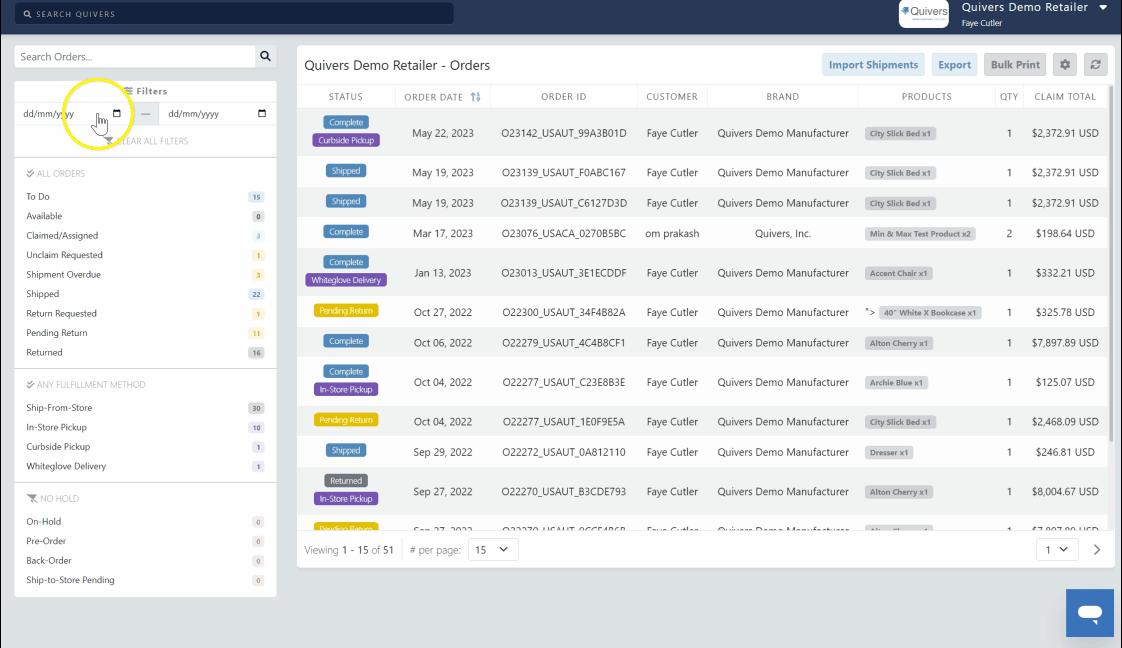The image size is (1122, 648).
Task: Open order O23076_USACA_0270B5BC
Action: [x=564, y=233]
